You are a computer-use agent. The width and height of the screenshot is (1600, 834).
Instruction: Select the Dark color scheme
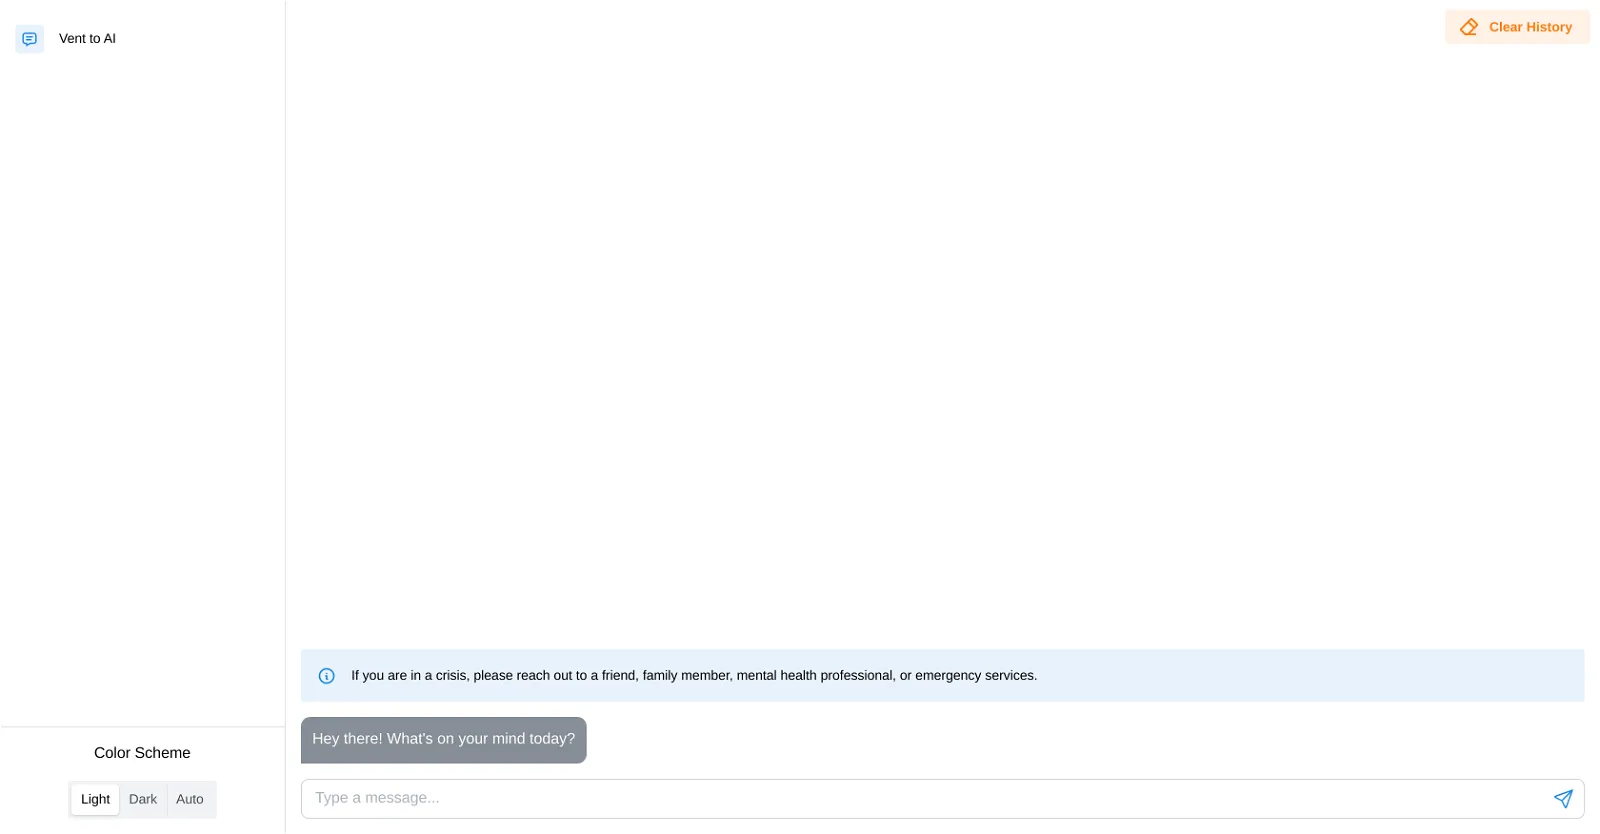click(x=143, y=799)
